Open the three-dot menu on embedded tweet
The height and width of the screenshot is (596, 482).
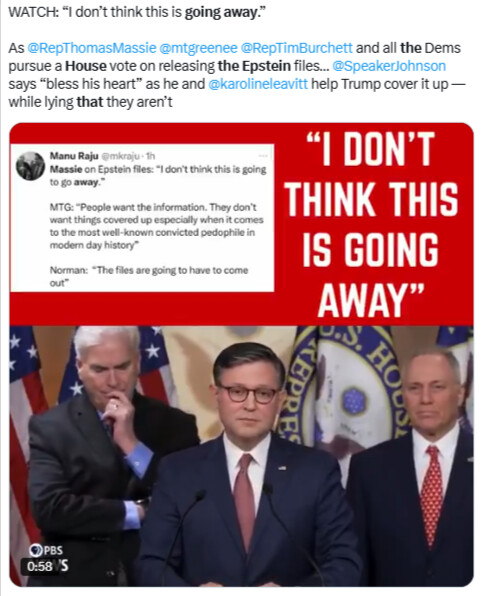coord(263,156)
